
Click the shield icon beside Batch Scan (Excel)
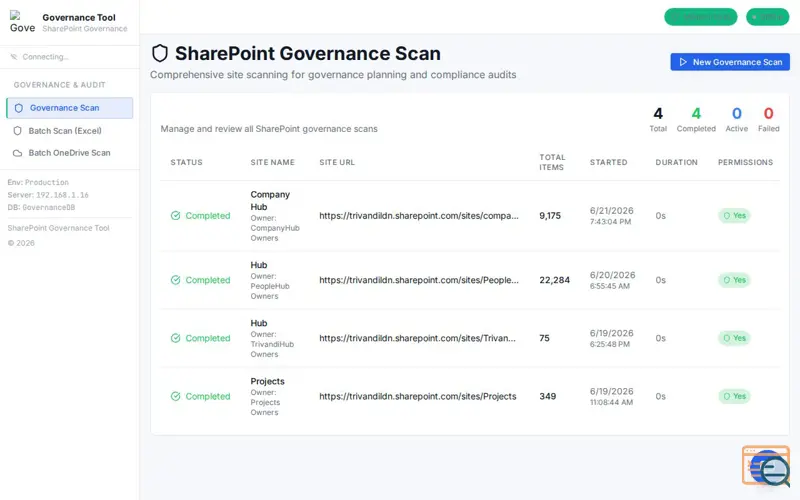coord(17,131)
